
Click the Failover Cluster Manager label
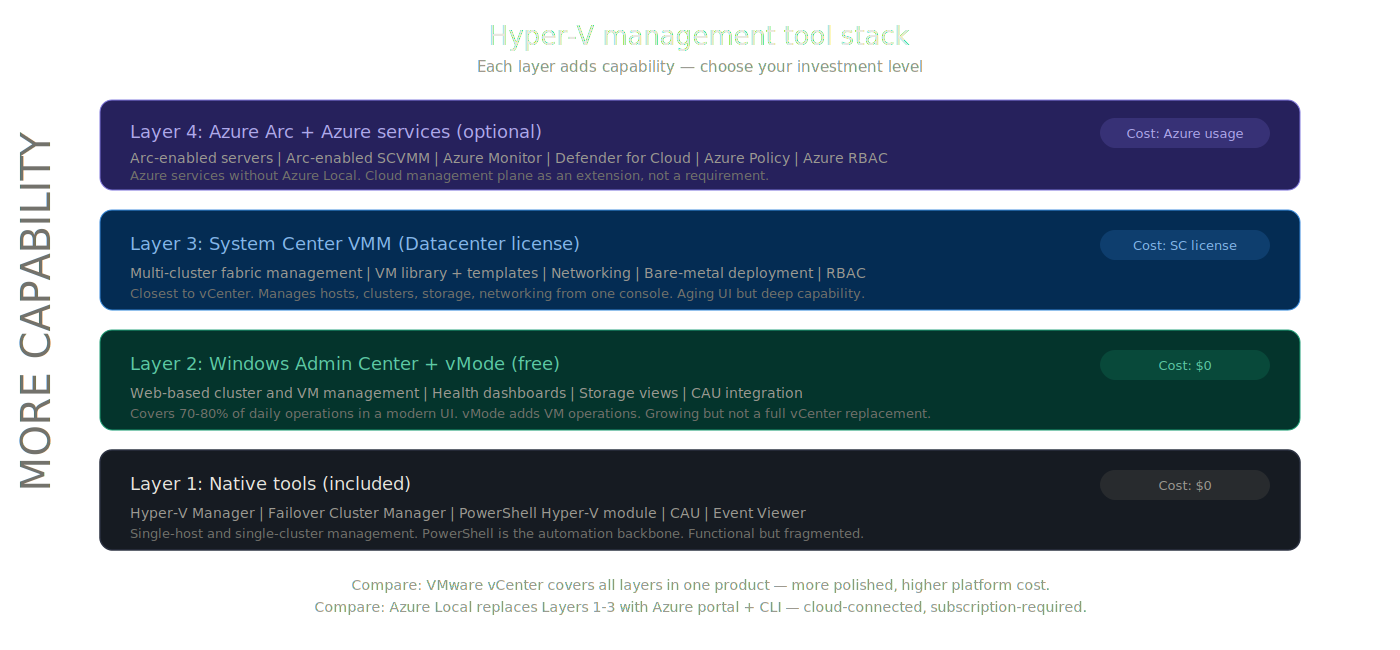pyautogui.click(x=355, y=512)
